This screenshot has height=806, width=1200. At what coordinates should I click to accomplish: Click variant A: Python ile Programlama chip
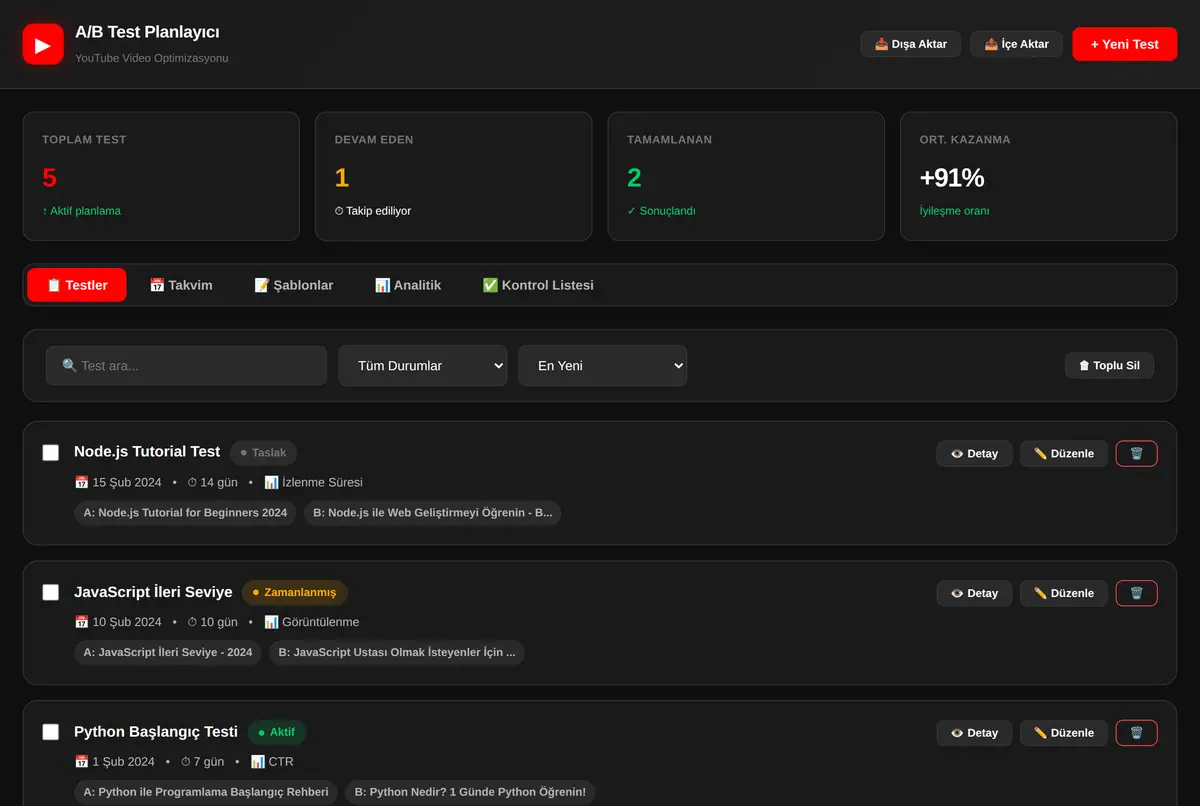click(206, 792)
